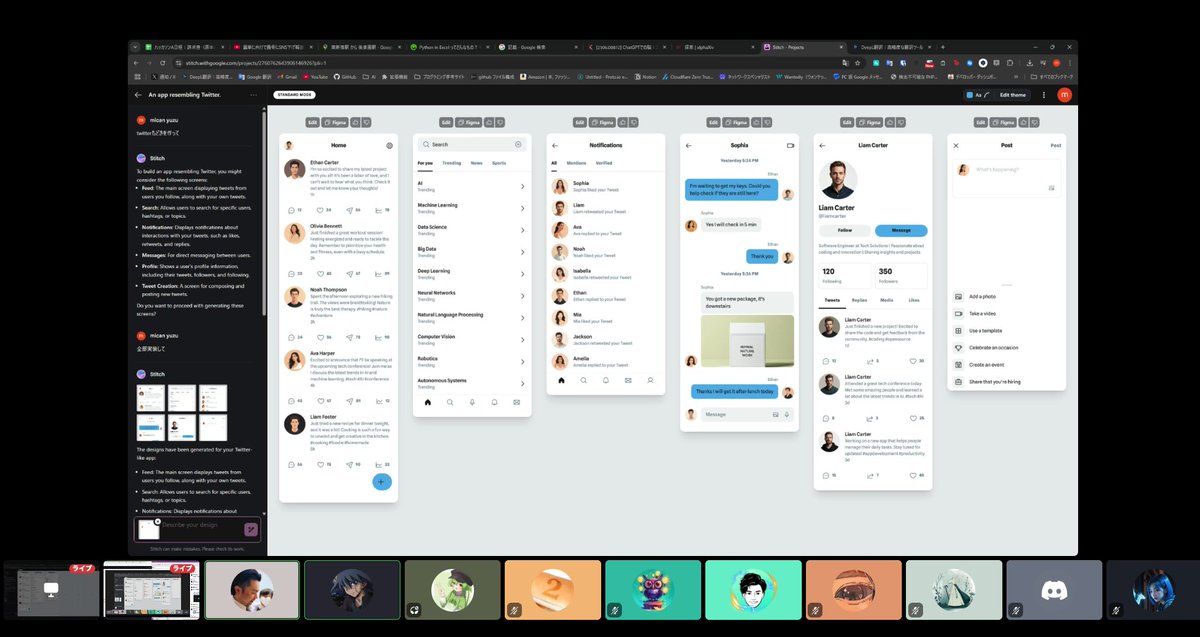
Task: Click the bell icon in Notifications navbar
Action: (605, 380)
